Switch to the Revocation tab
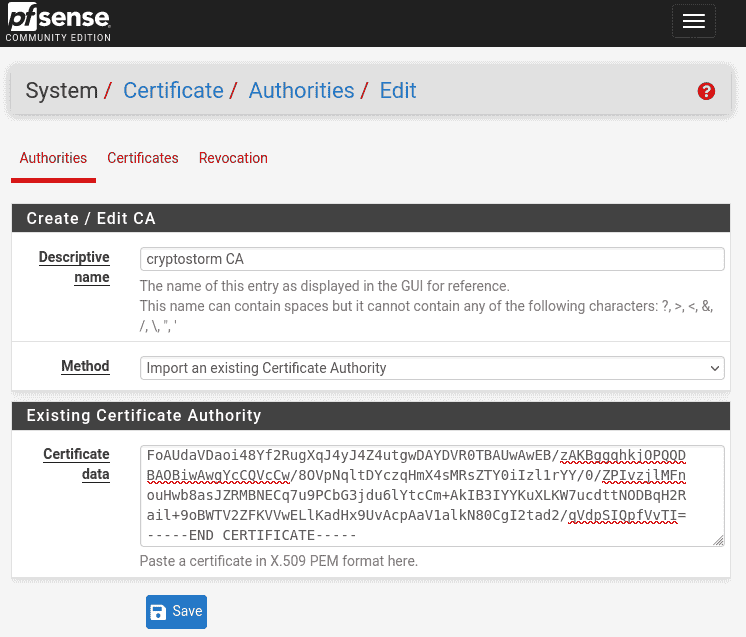 coord(233,158)
